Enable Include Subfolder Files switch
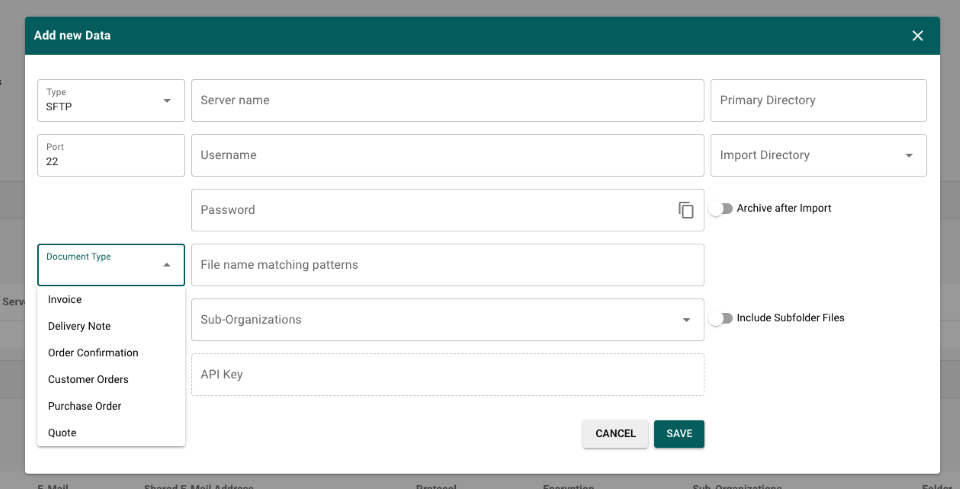 click(720, 318)
